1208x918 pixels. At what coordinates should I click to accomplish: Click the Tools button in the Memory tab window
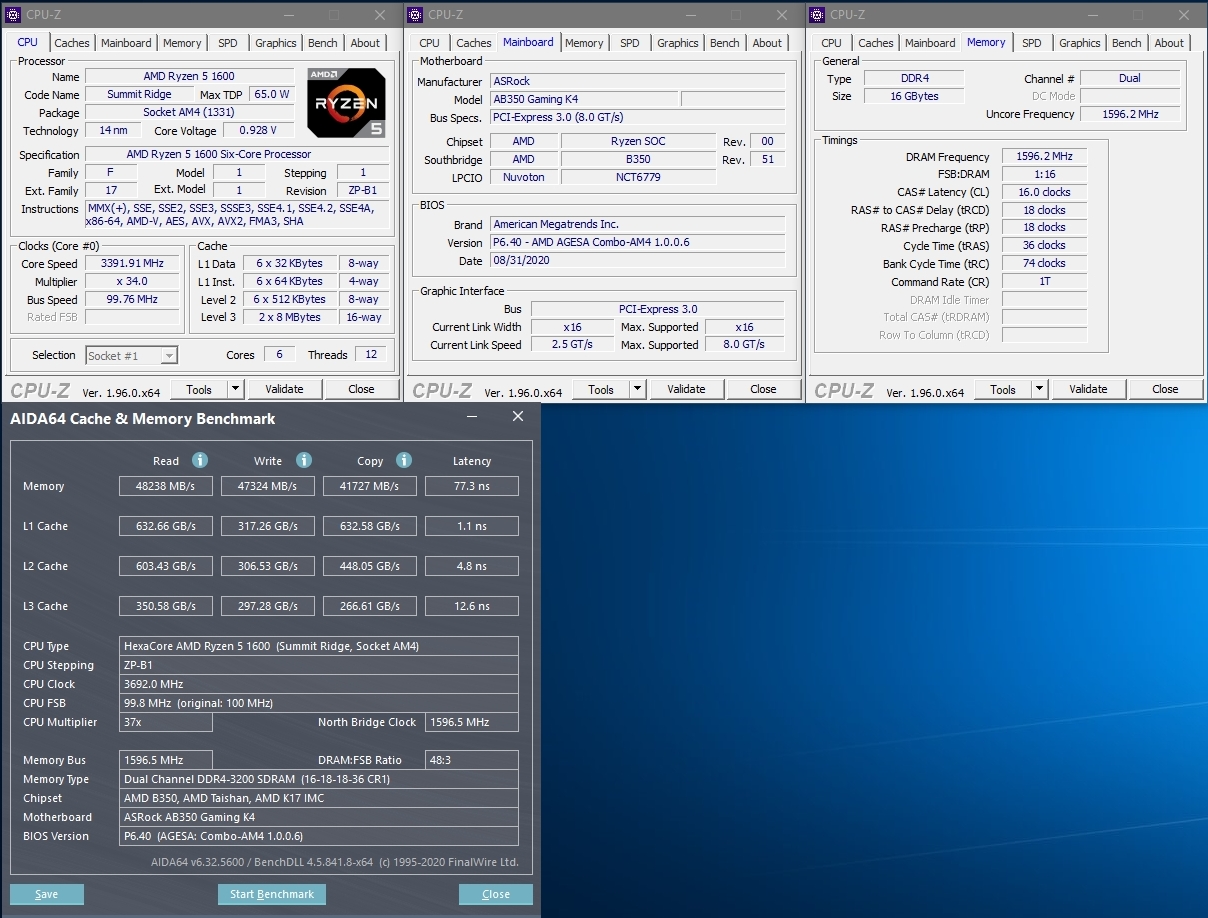(x=1003, y=389)
